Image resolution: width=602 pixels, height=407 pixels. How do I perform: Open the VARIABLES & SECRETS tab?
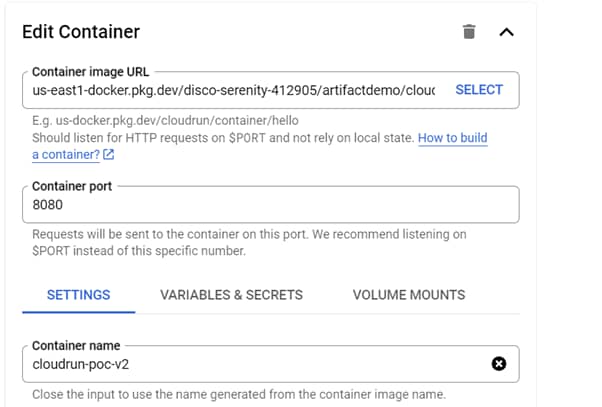231,295
